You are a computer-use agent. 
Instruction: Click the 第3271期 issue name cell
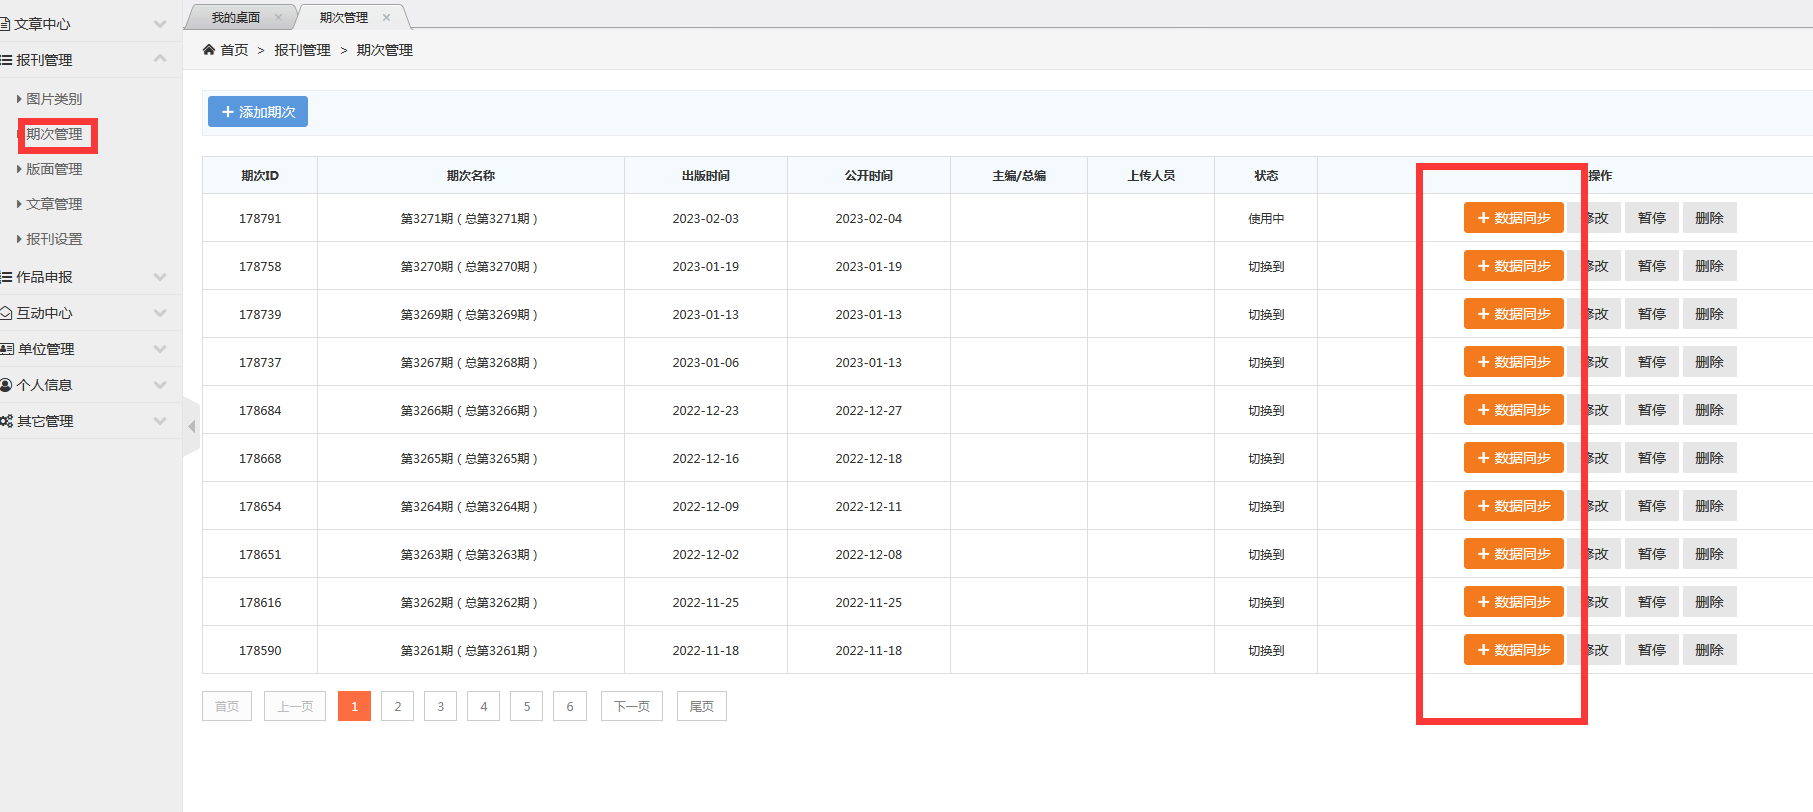click(x=470, y=218)
